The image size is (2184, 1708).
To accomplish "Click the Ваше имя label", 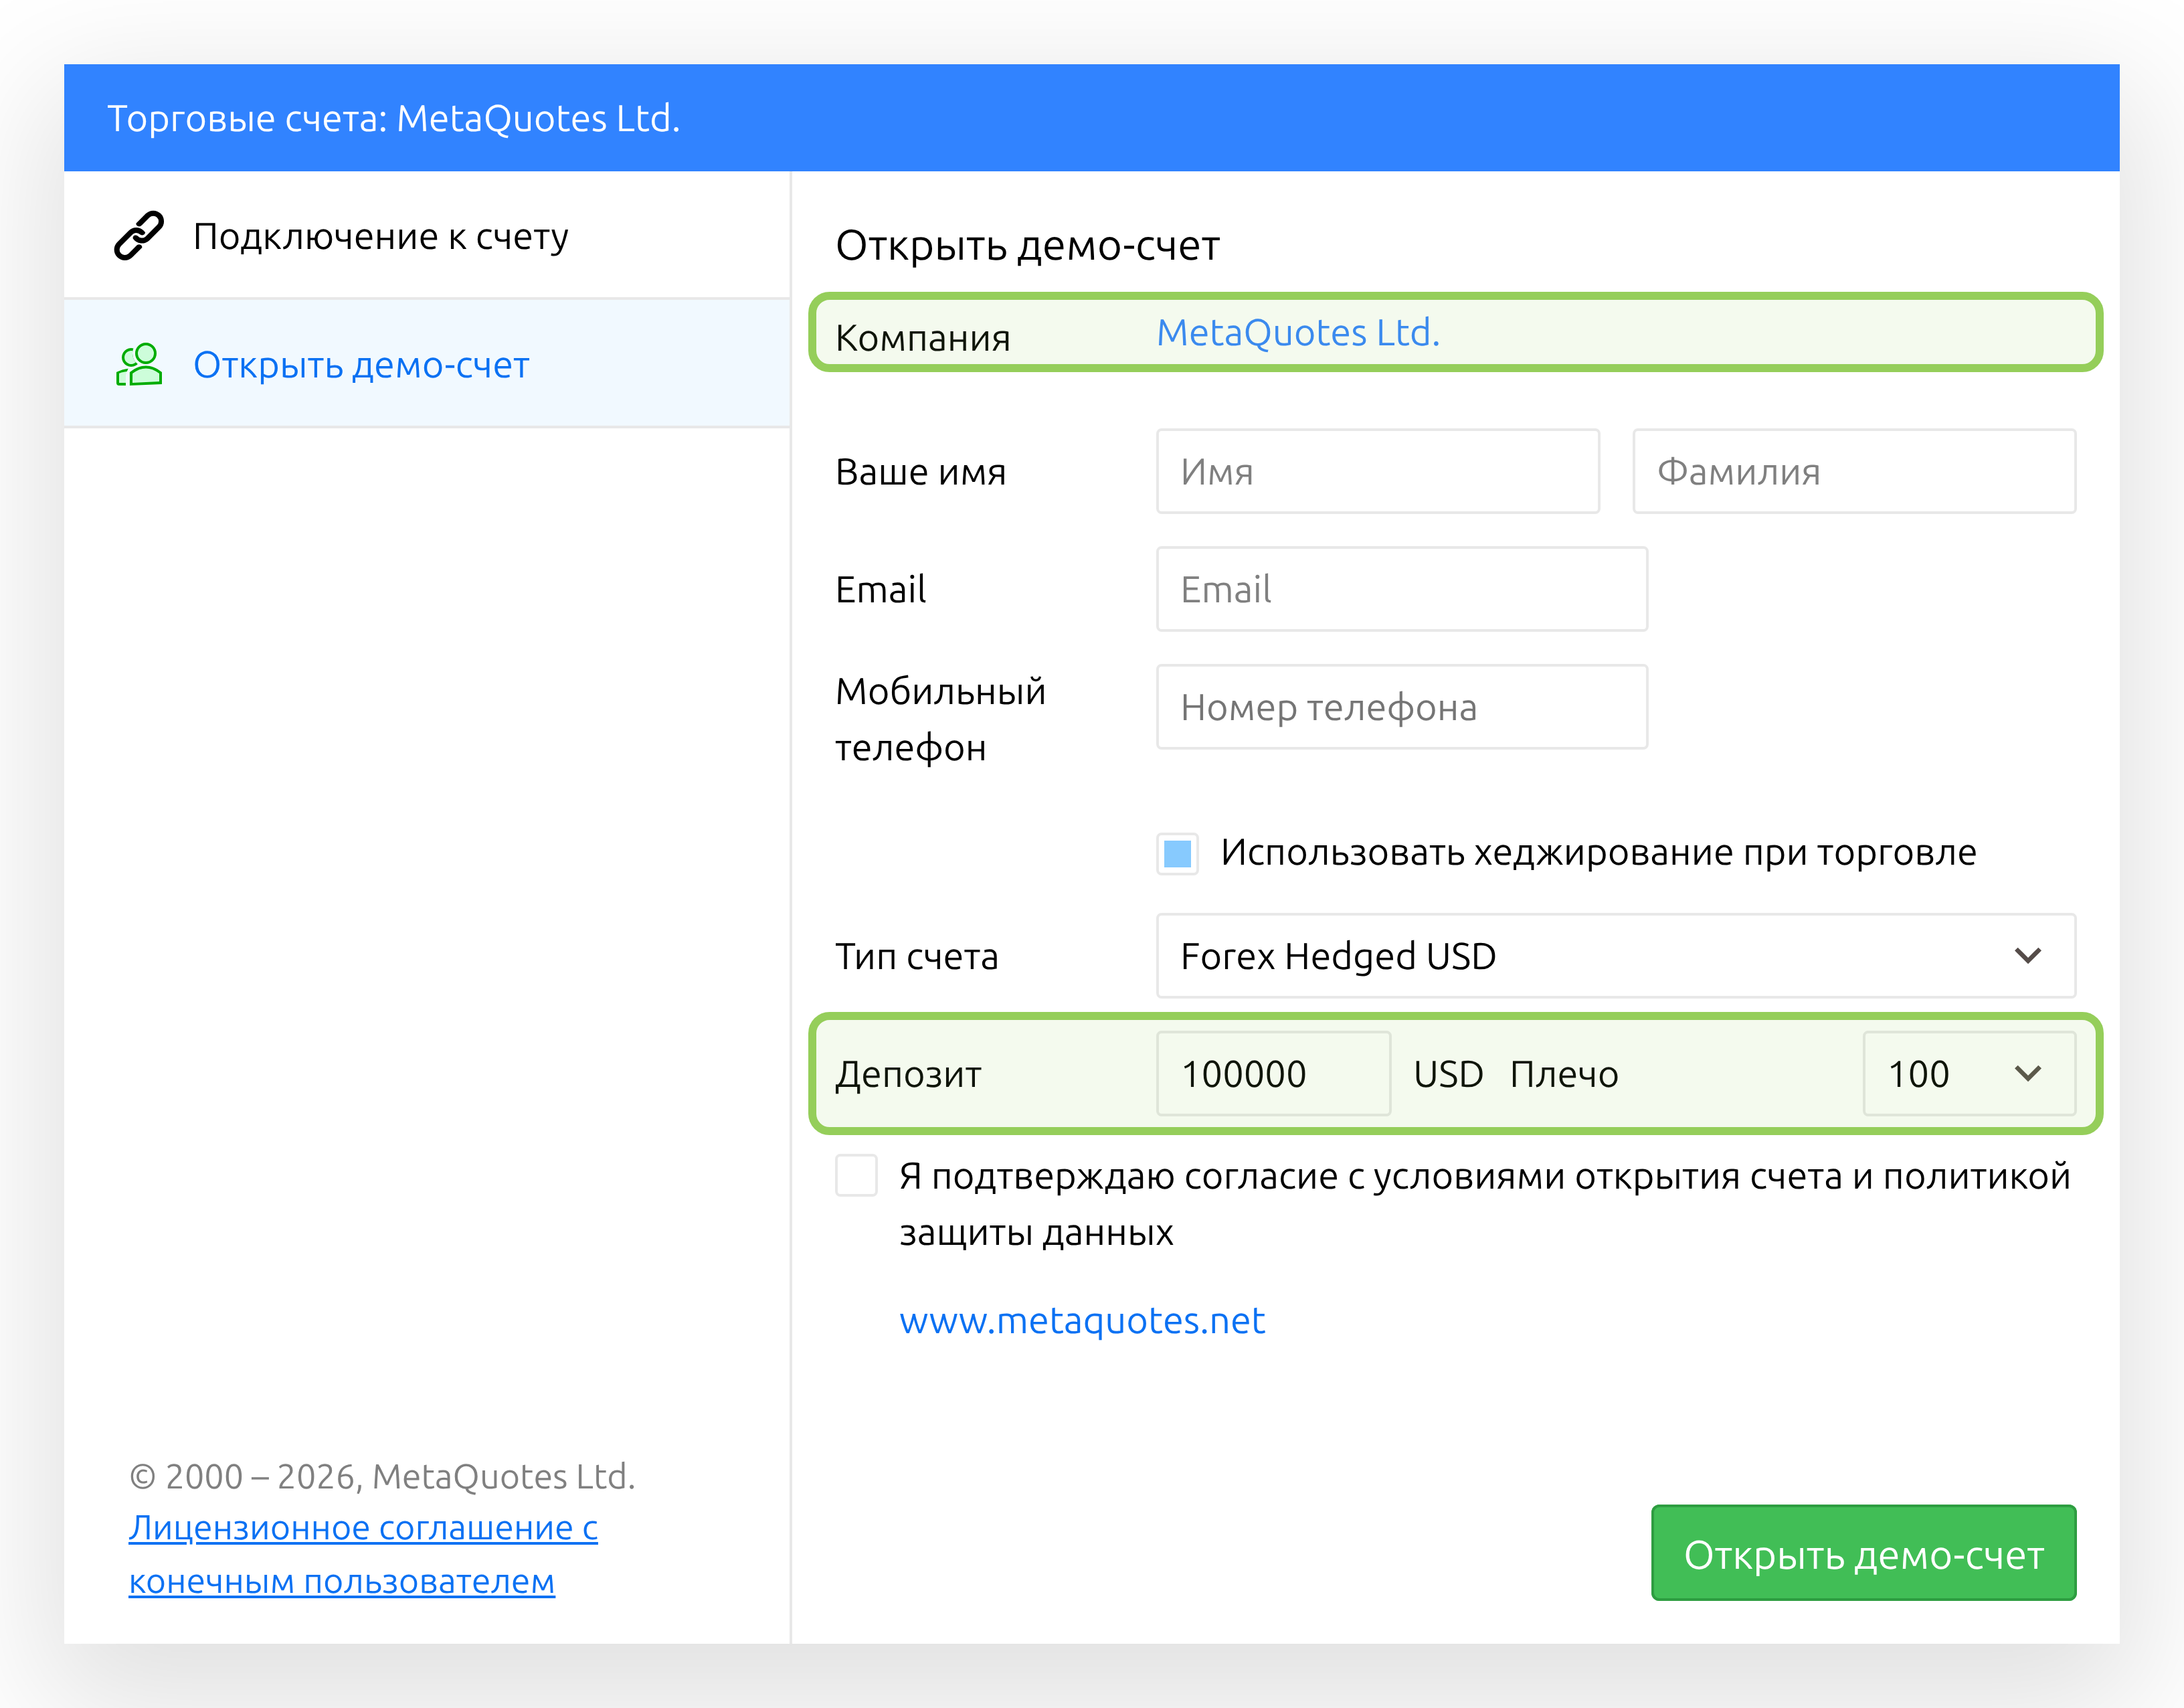I will click(x=921, y=472).
